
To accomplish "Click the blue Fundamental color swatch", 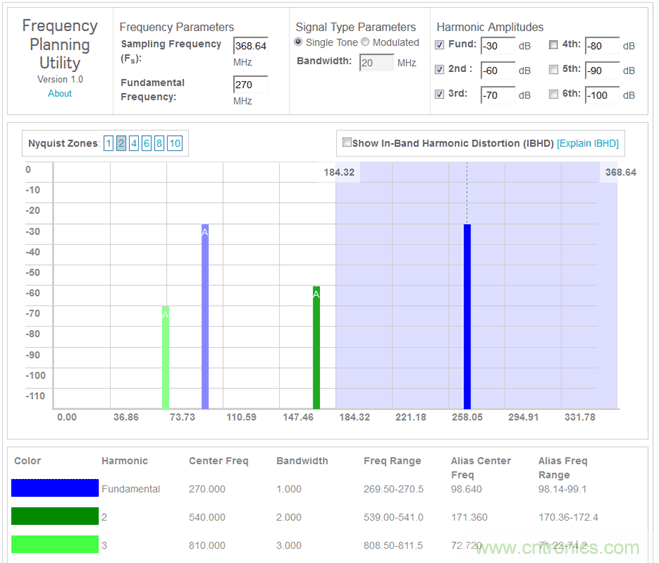I will coord(55,488).
